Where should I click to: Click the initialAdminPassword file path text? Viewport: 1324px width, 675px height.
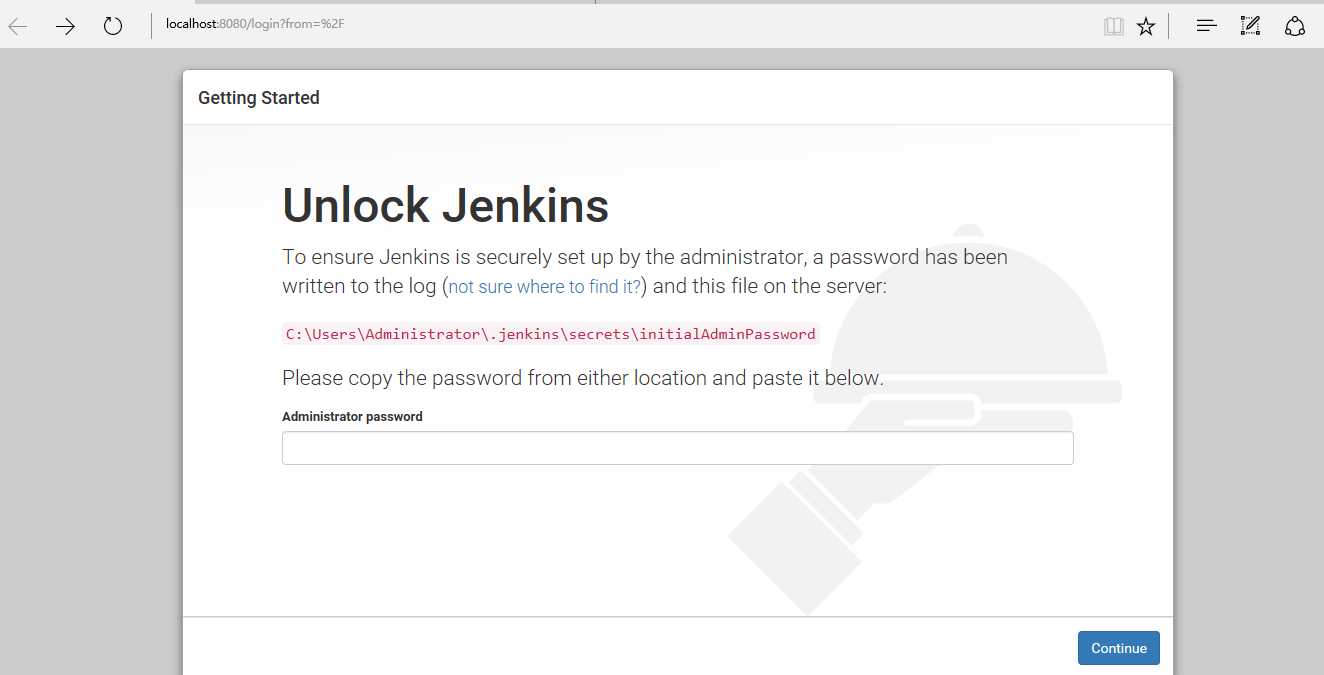(550, 334)
